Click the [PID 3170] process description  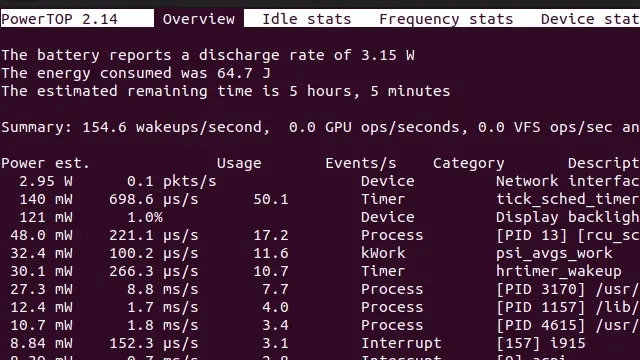[x=568, y=289]
